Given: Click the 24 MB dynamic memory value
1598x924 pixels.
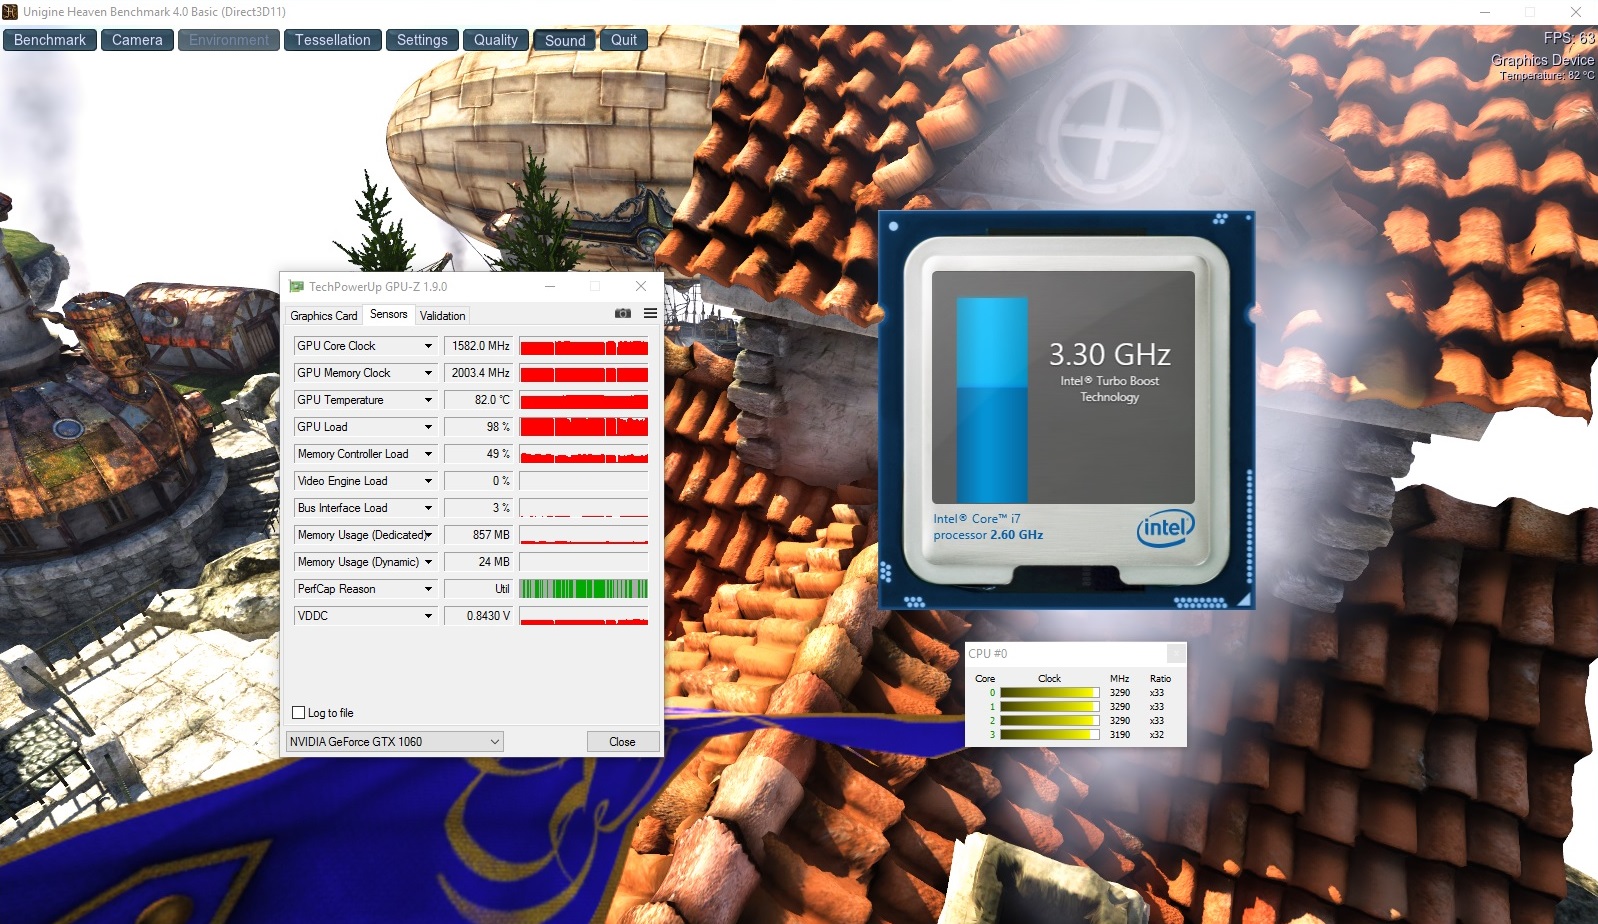Looking at the screenshot, I should point(479,562).
